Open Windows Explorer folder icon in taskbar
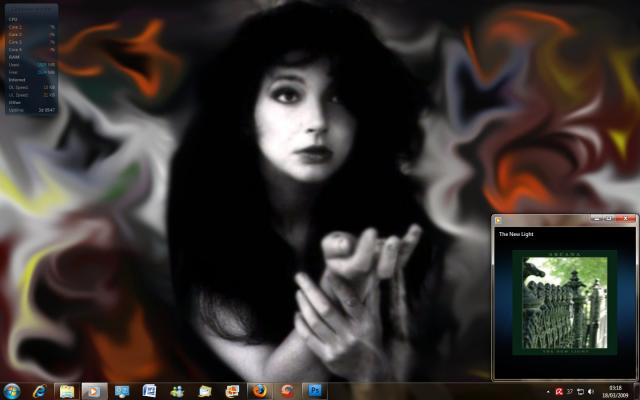The width and height of the screenshot is (640, 400). tap(67, 391)
